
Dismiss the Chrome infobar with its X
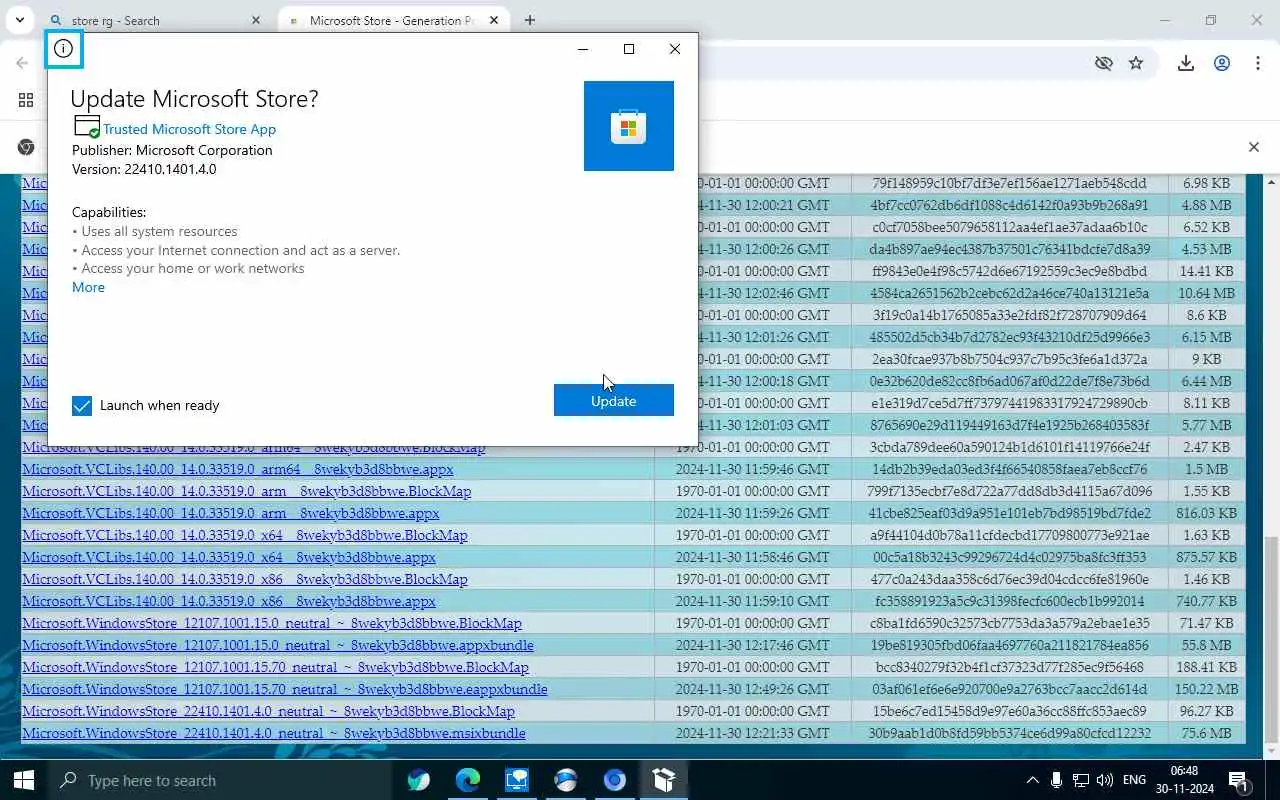1254,147
